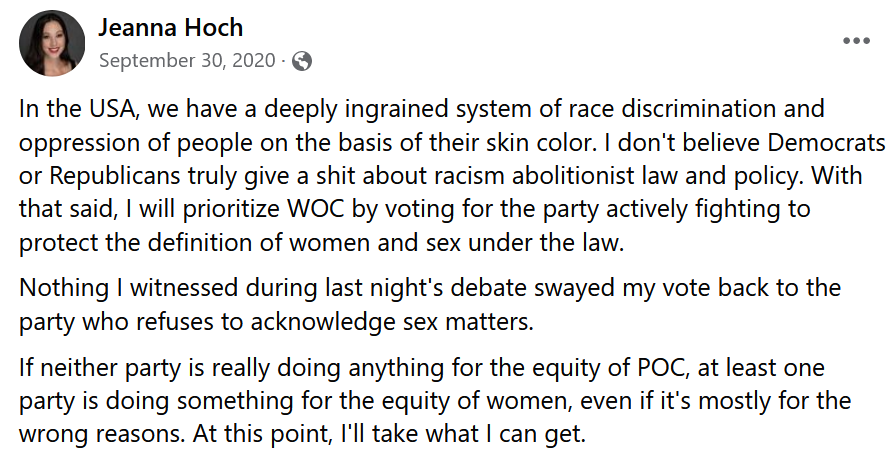Click the Jeanna Hoch author name
The height and width of the screenshot is (457, 896).
pos(170,27)
